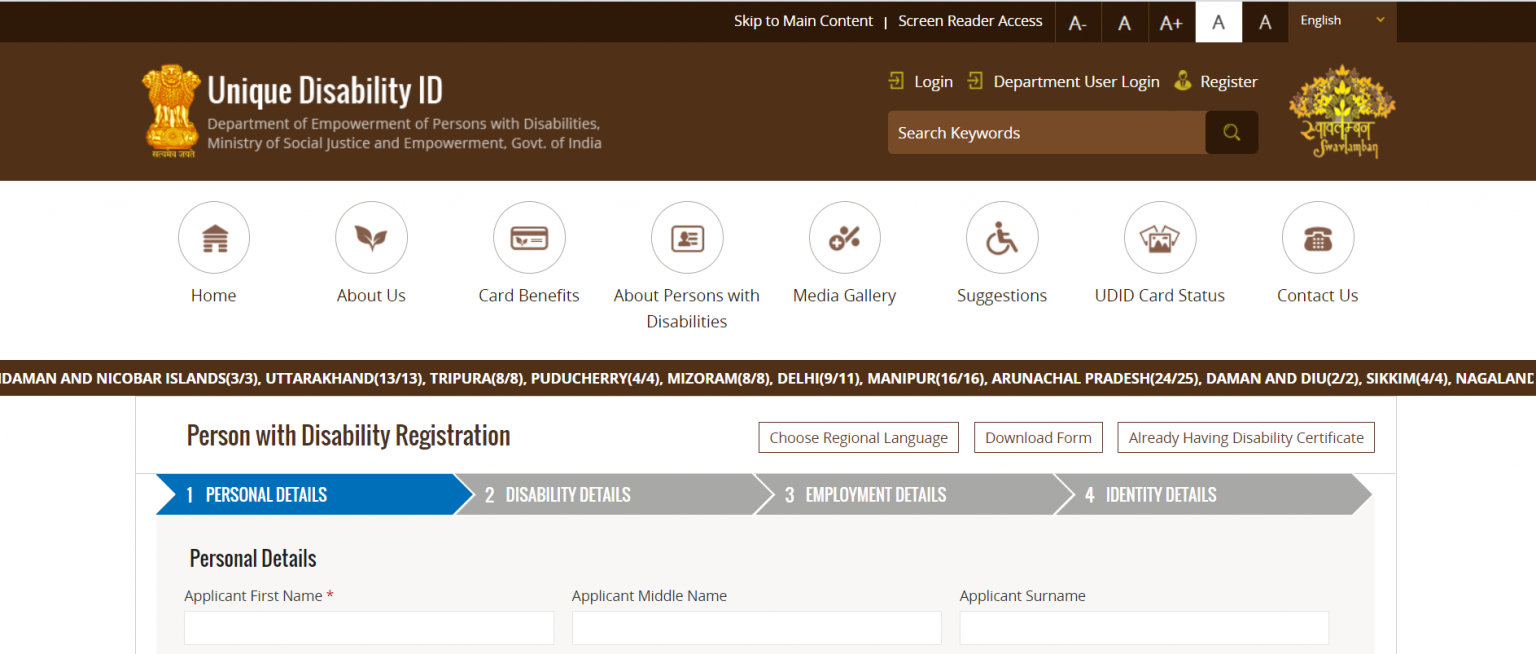Click Already Having Disability Certificate button

pos(1245,438)
